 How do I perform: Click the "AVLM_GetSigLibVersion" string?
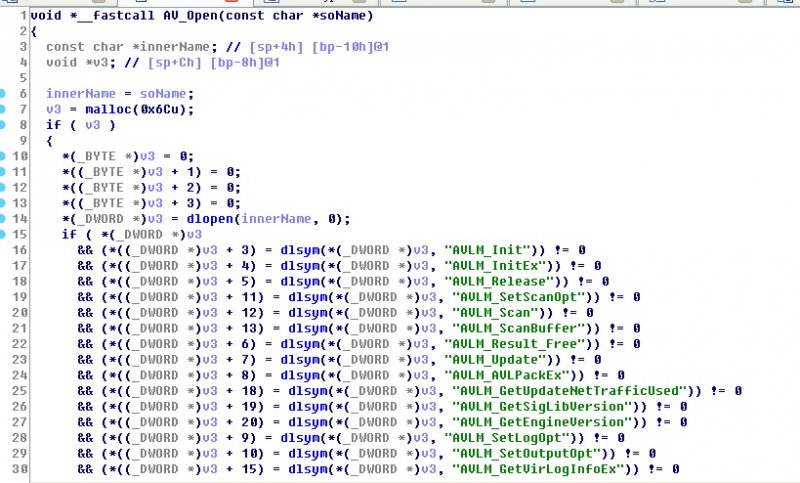click(x=542, y=406)
